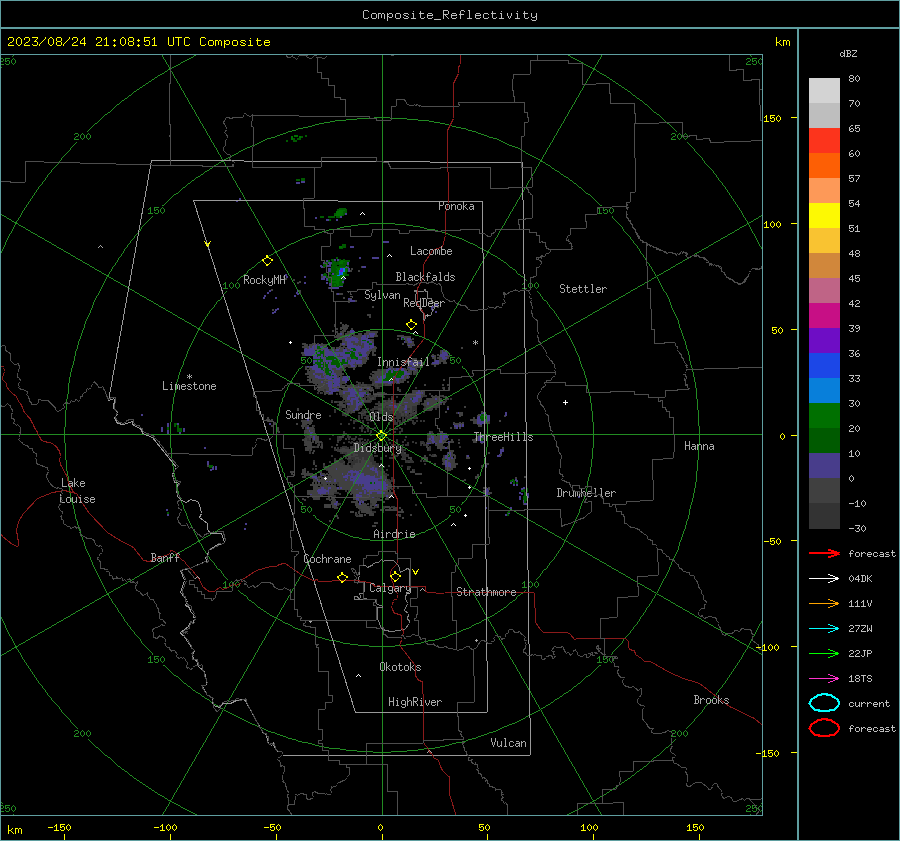Select the Sylvan label
This screenshot has height=841, width=900.
click(x=382, y=295)
